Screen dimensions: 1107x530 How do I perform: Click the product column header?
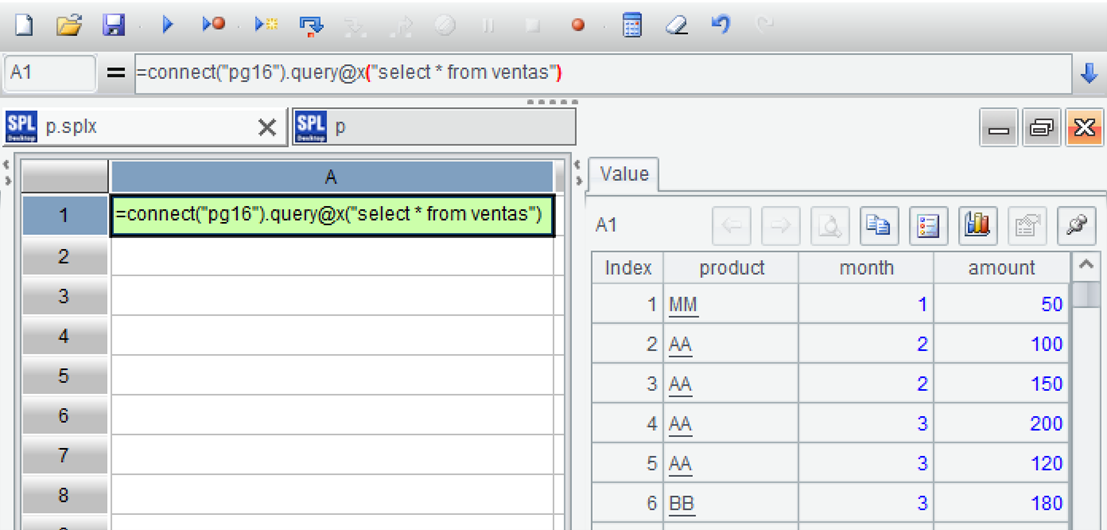[x=731, y=268]
